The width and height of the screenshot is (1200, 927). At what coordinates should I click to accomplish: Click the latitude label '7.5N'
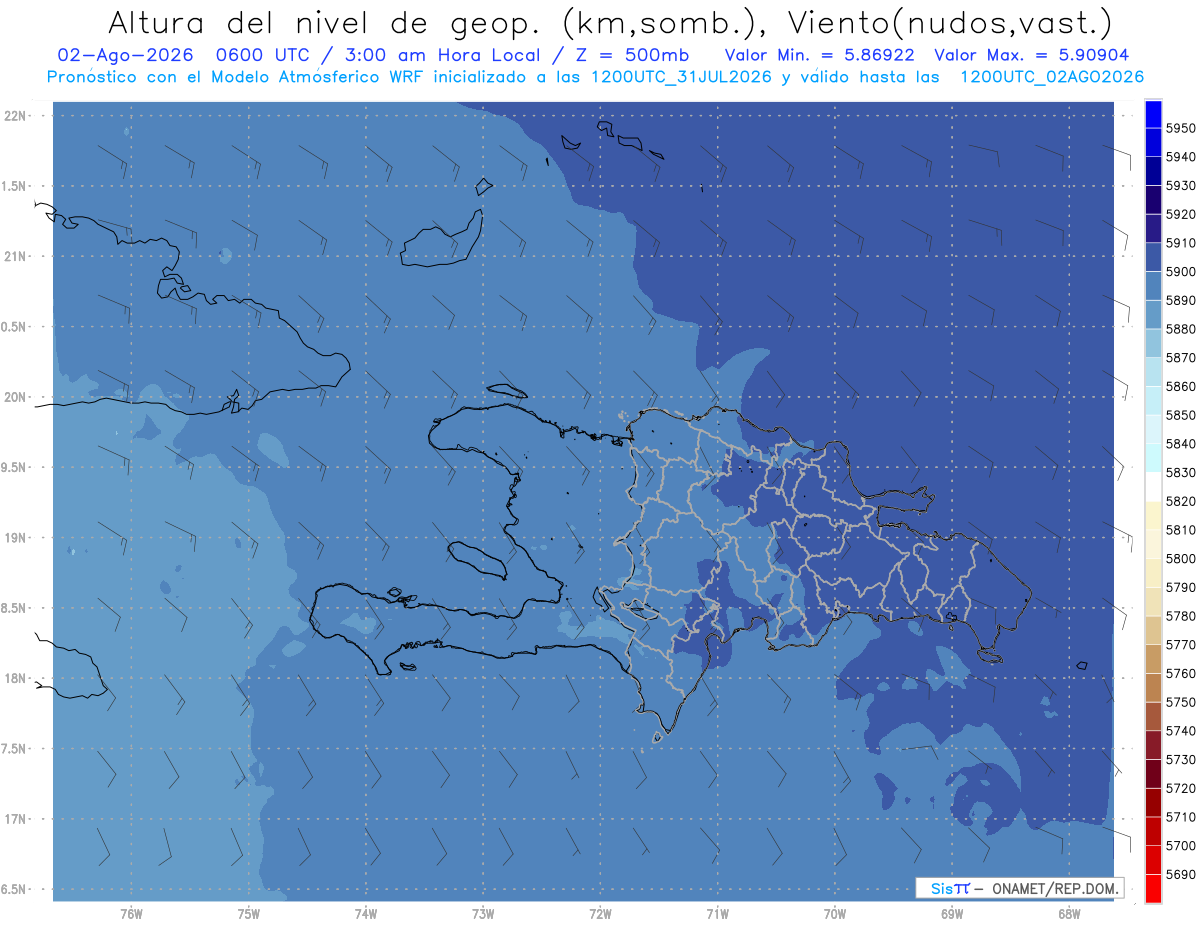pos(14,749)
